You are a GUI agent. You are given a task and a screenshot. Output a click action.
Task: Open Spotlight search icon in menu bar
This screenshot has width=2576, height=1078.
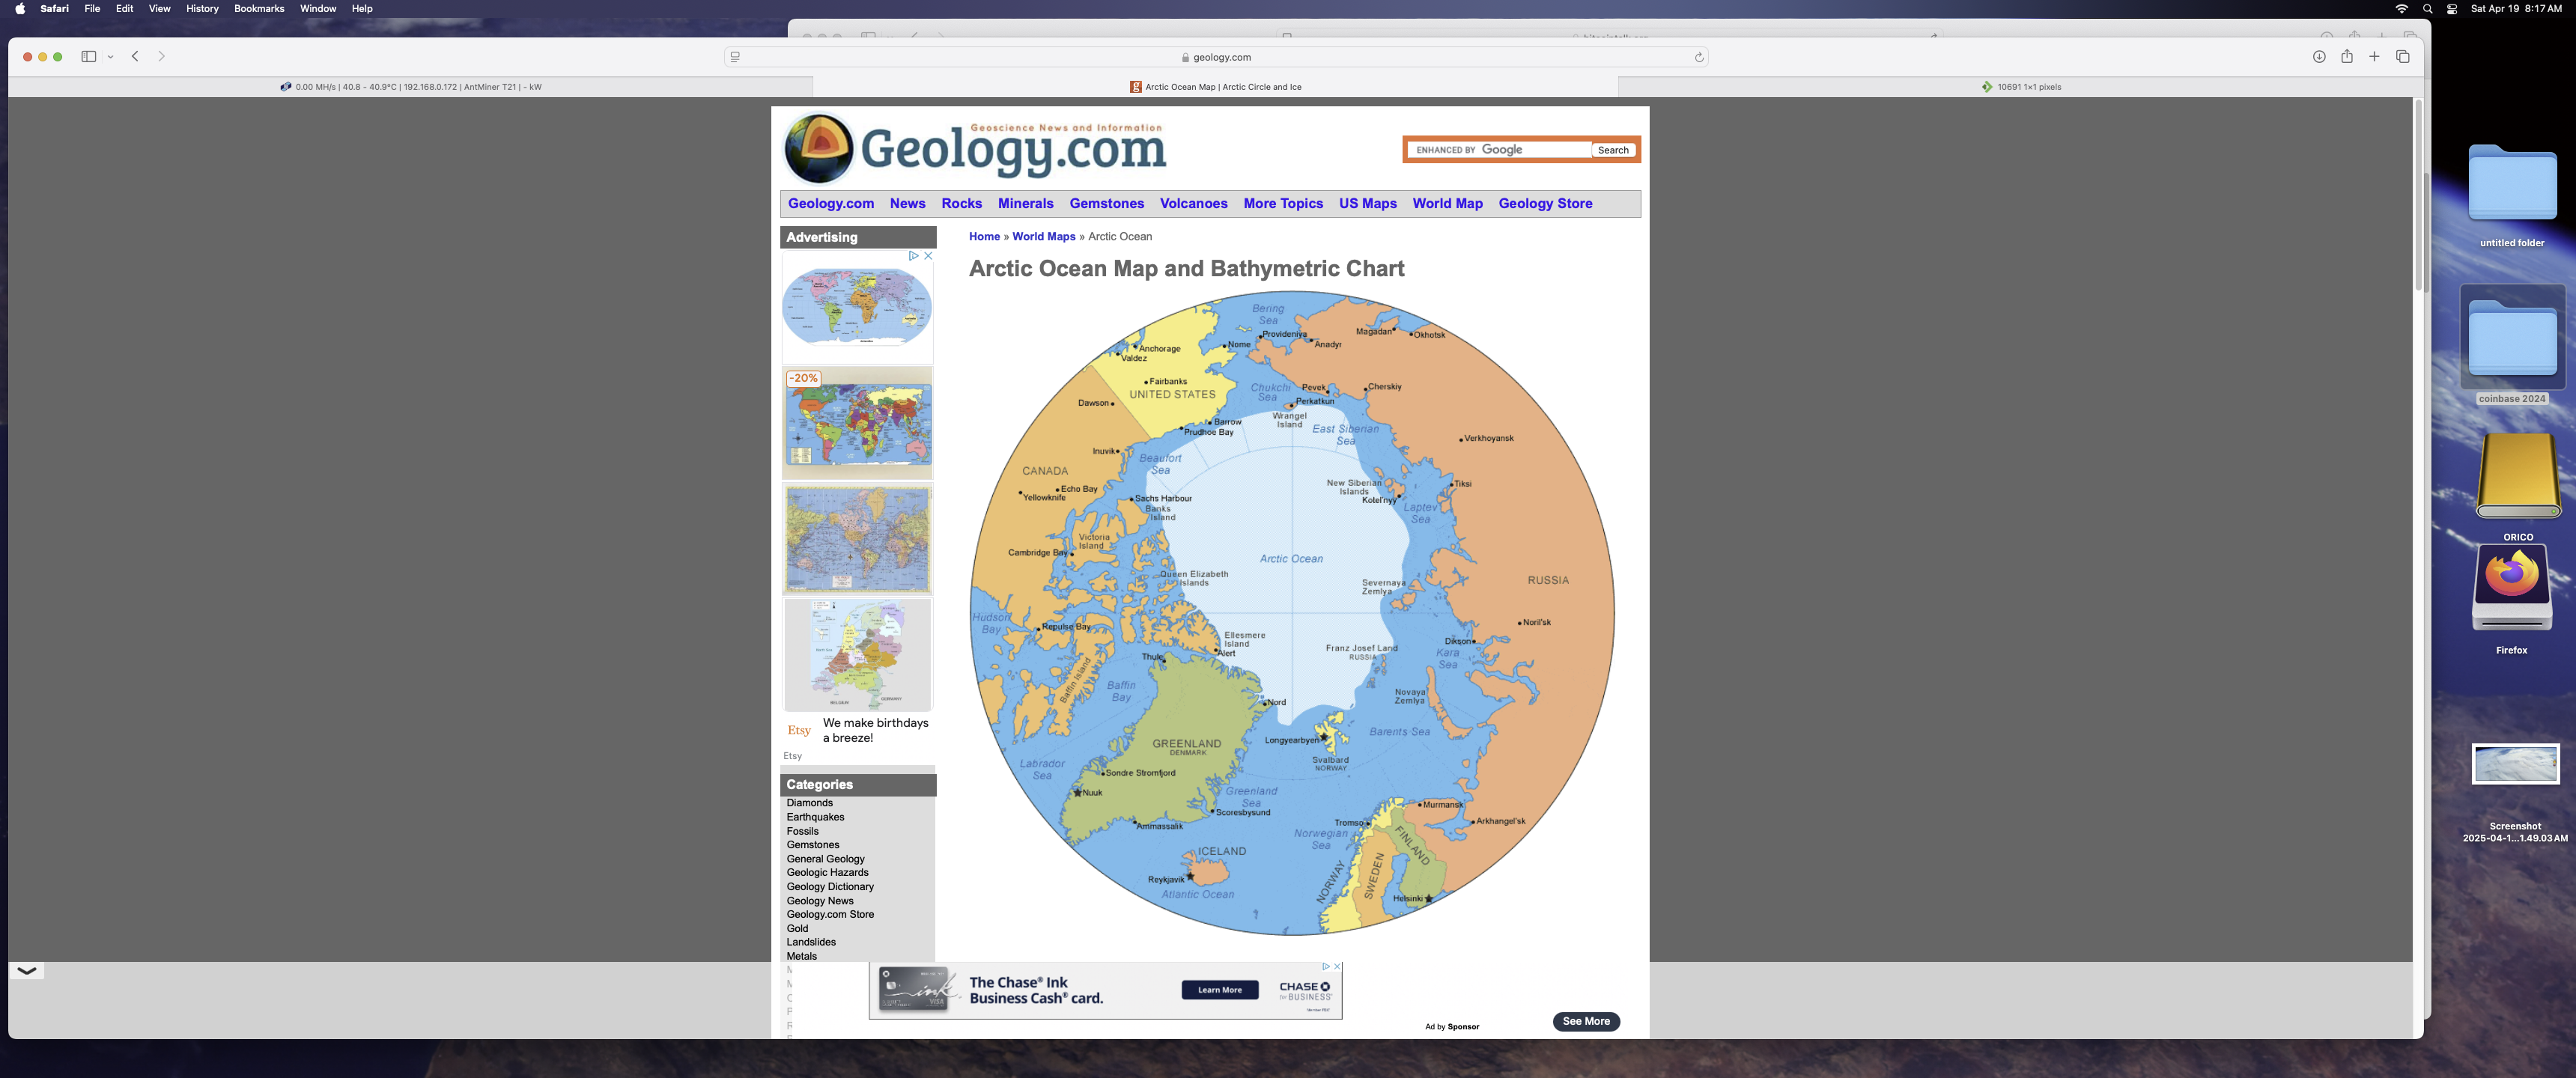point(2427,8)
